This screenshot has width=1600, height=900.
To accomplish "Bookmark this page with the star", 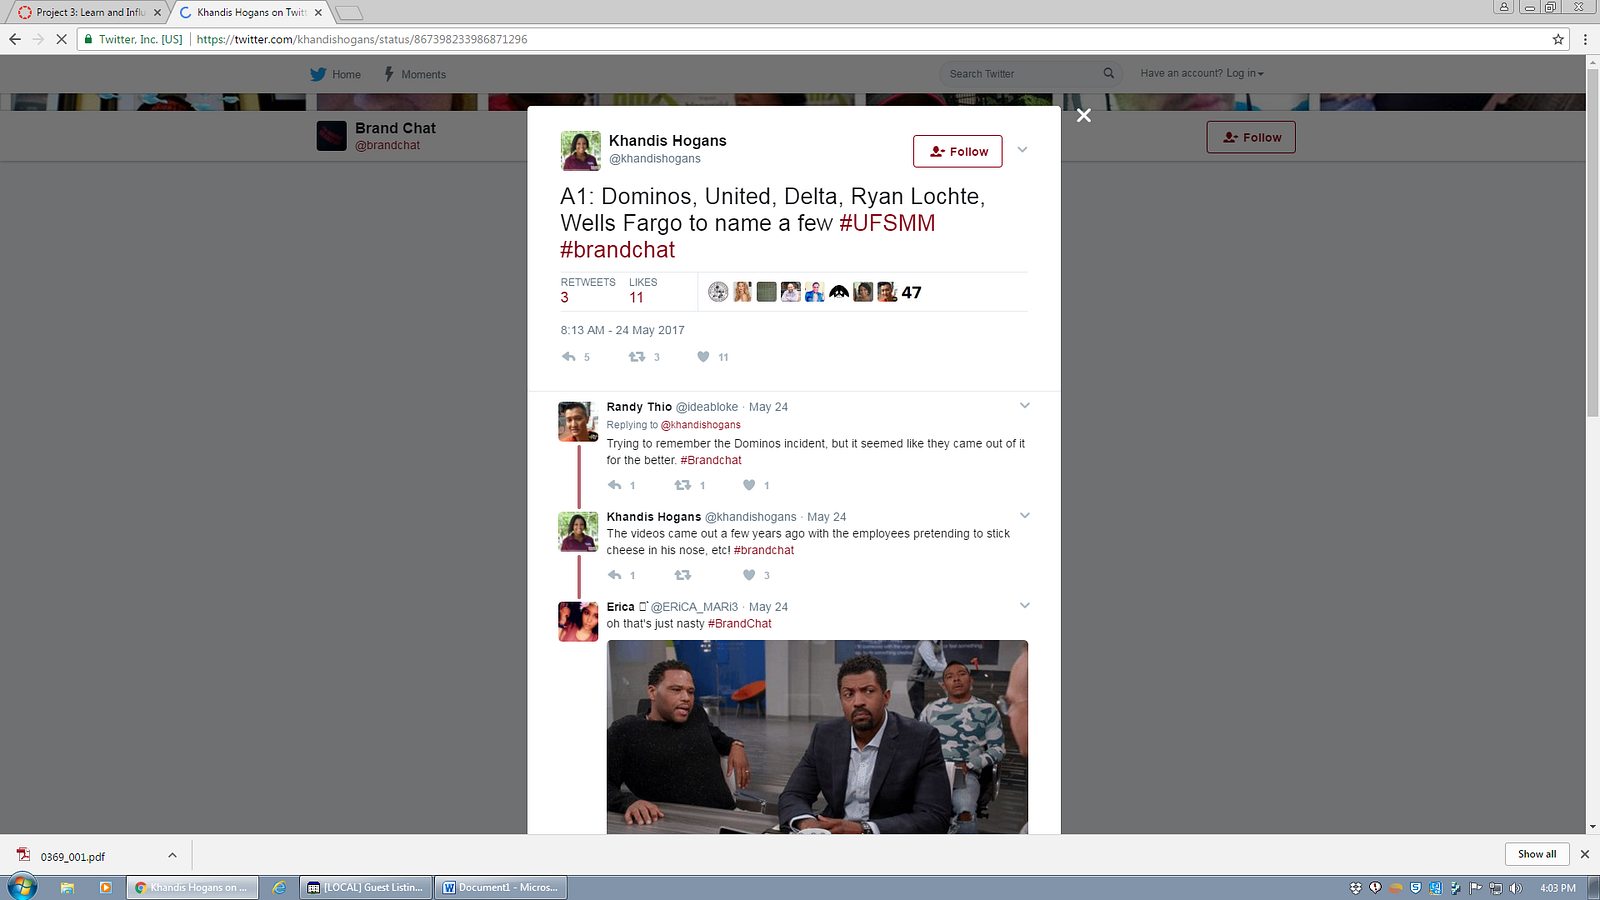I will 1558,39.
